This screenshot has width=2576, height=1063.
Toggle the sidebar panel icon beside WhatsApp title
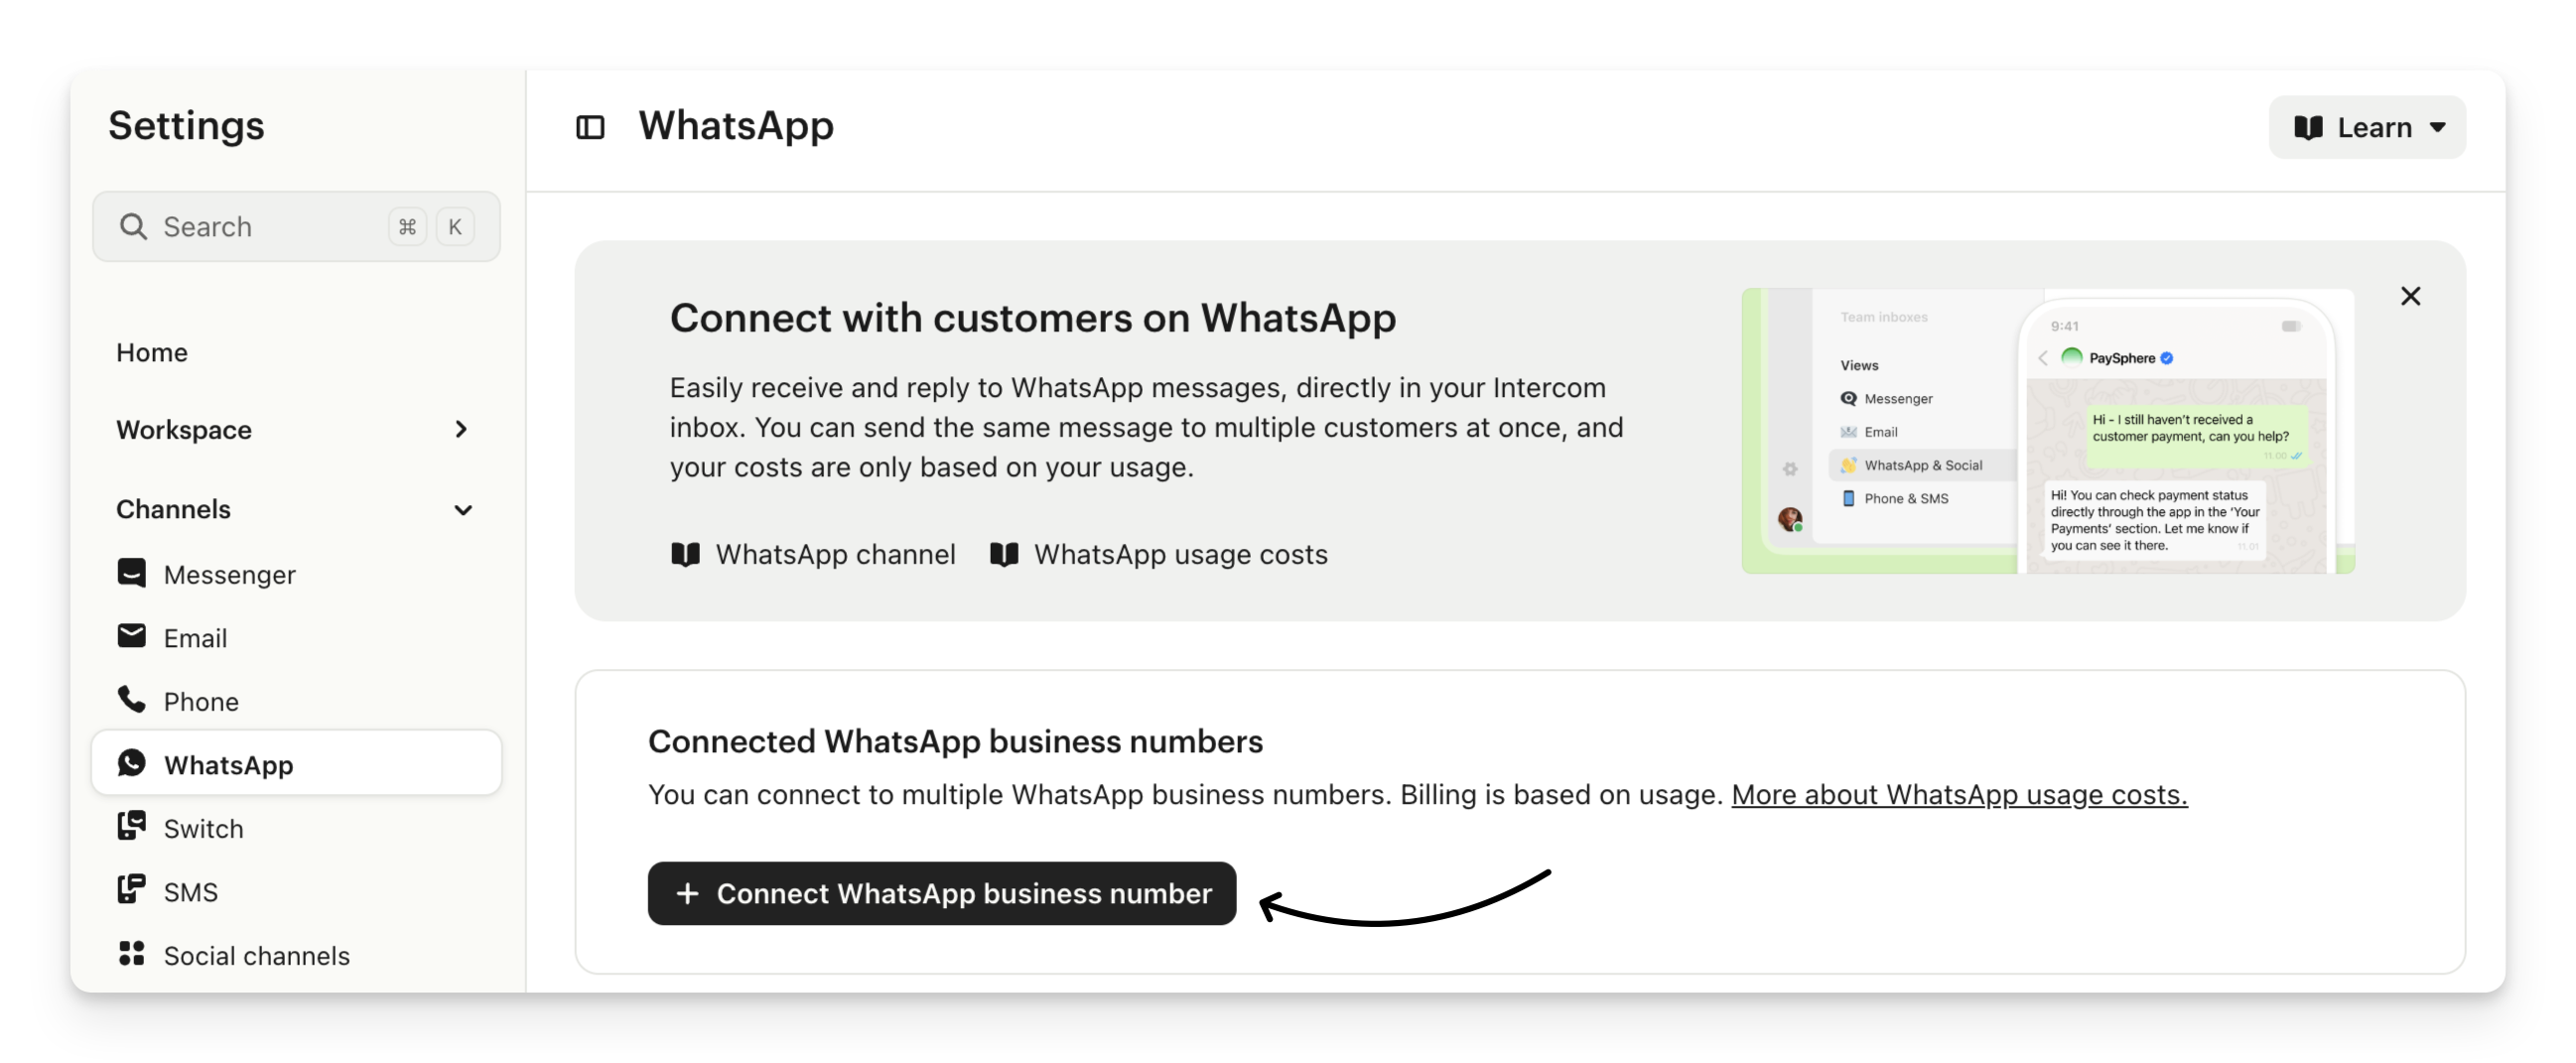[x=590, y=127]
